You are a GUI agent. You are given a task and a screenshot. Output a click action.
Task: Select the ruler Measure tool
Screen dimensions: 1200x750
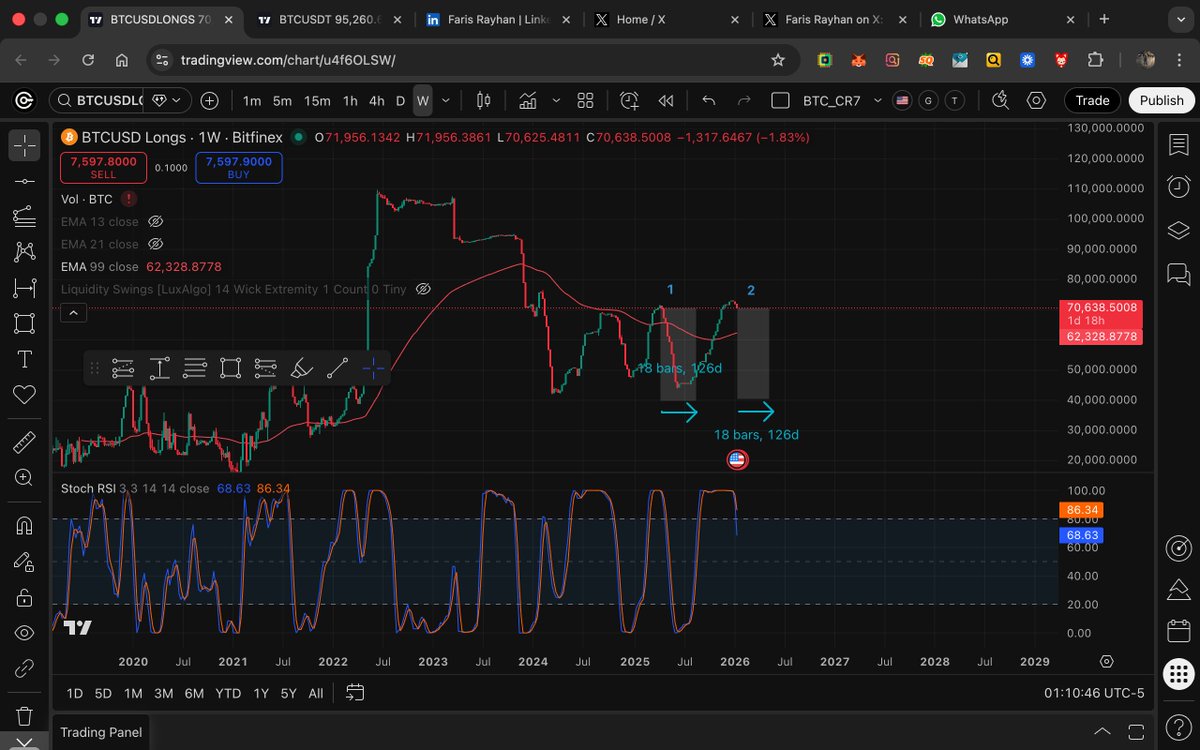tap(24, 441)
